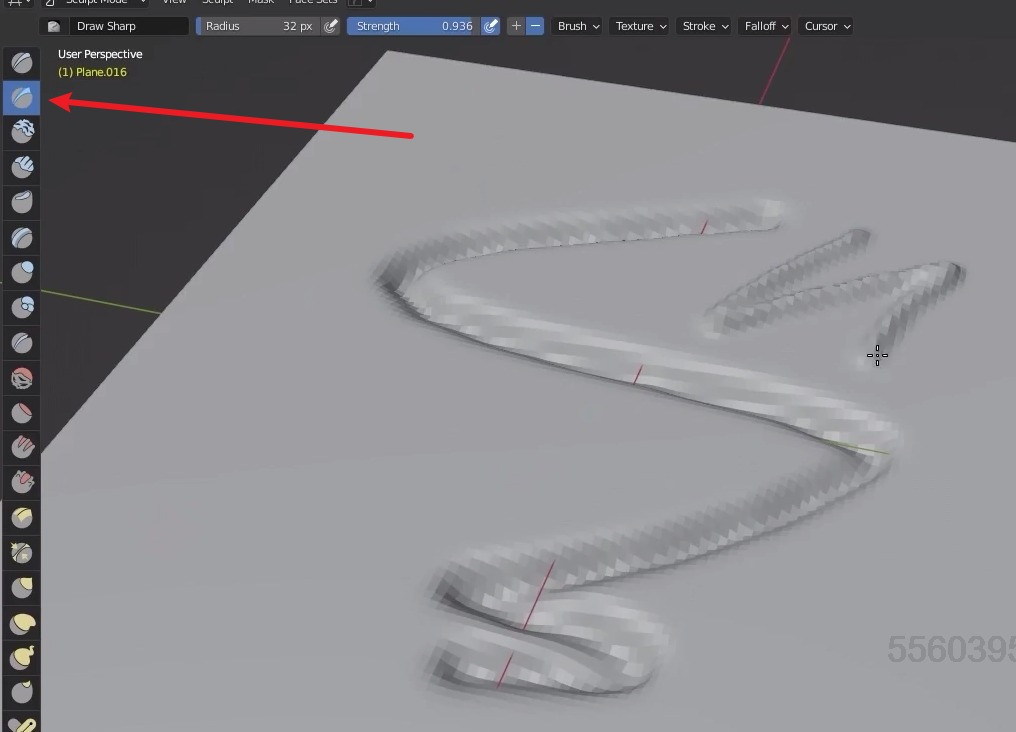Select the Thumb brush tool
The width and height of the screenshot is (1016, 732).
pos(22,692)
